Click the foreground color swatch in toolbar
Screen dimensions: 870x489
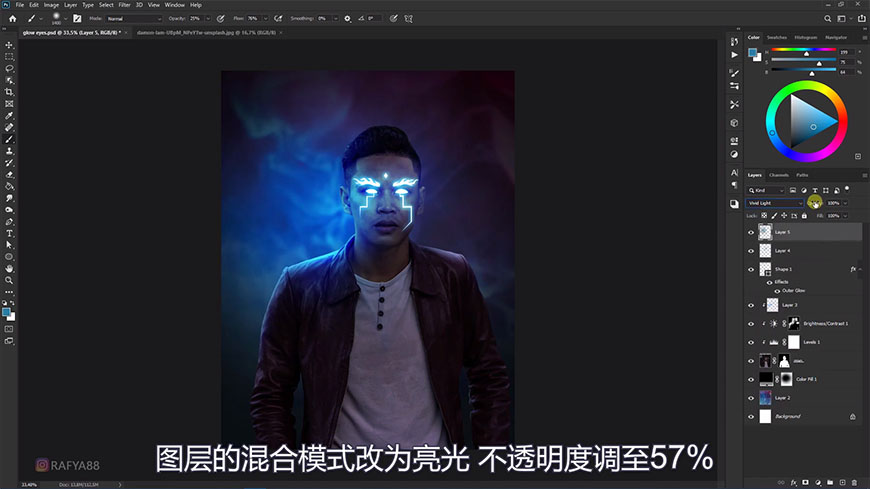click(7, 312)
